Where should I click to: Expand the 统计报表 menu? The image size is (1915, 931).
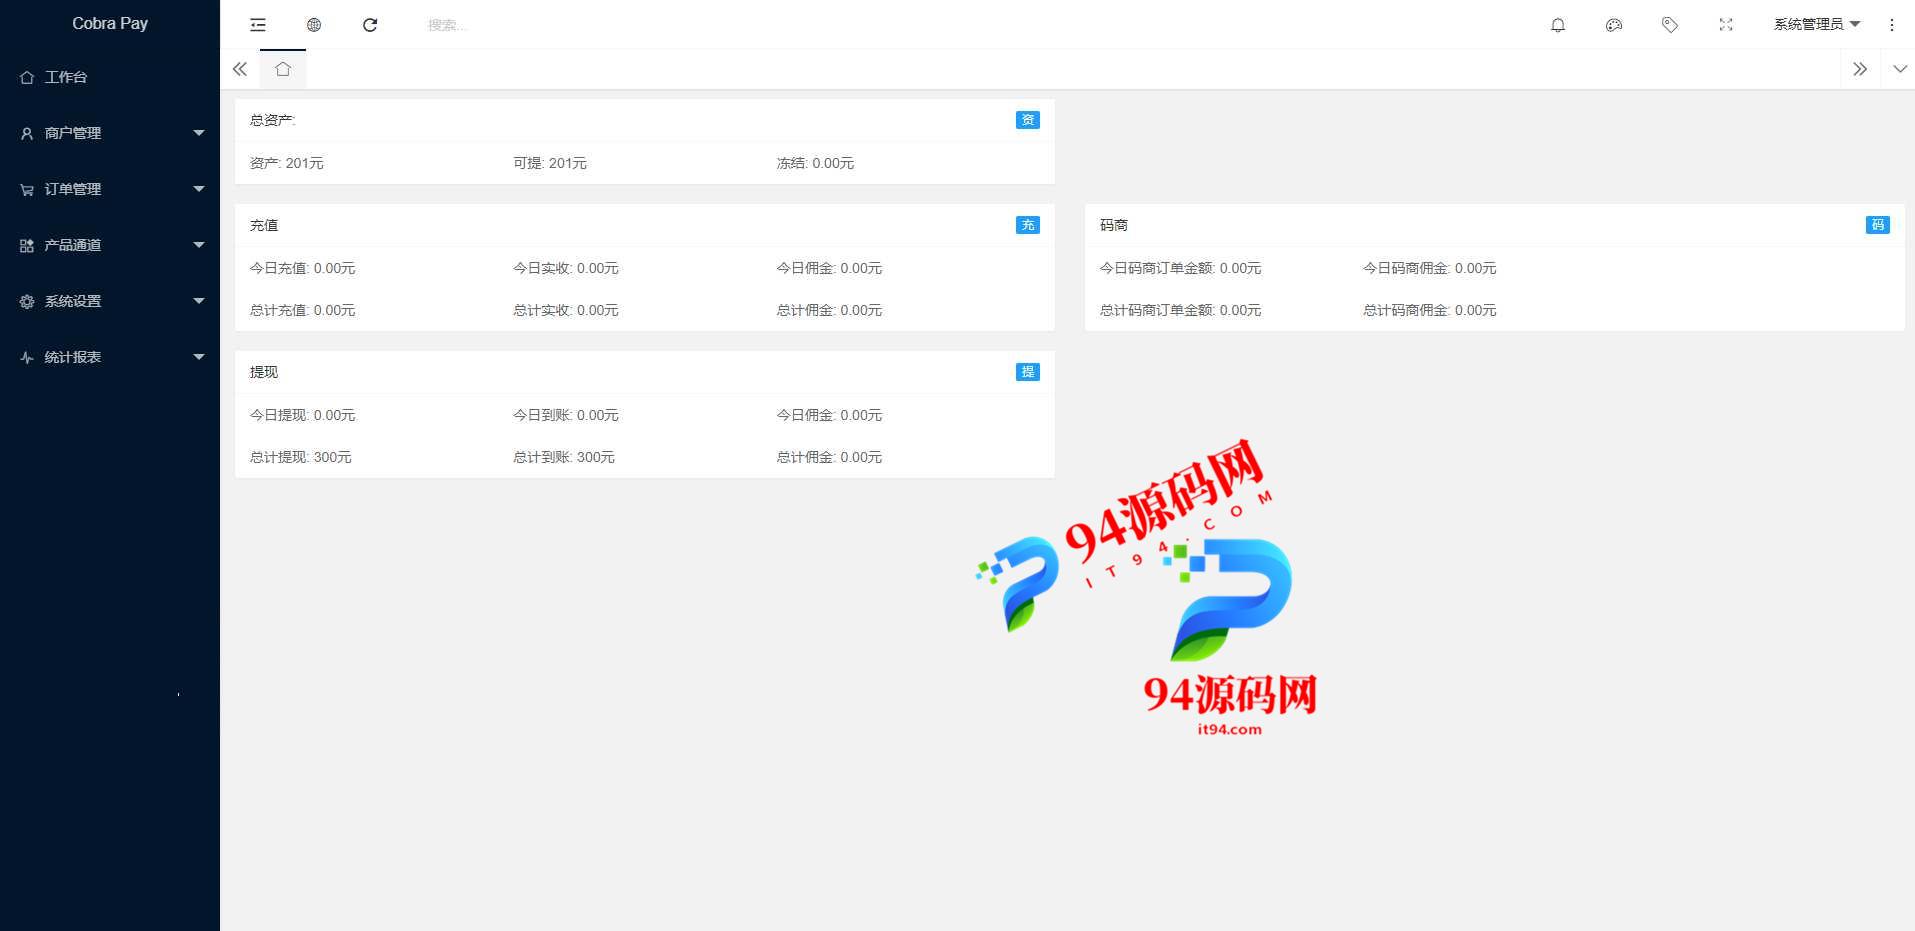(x=110, y=357)
